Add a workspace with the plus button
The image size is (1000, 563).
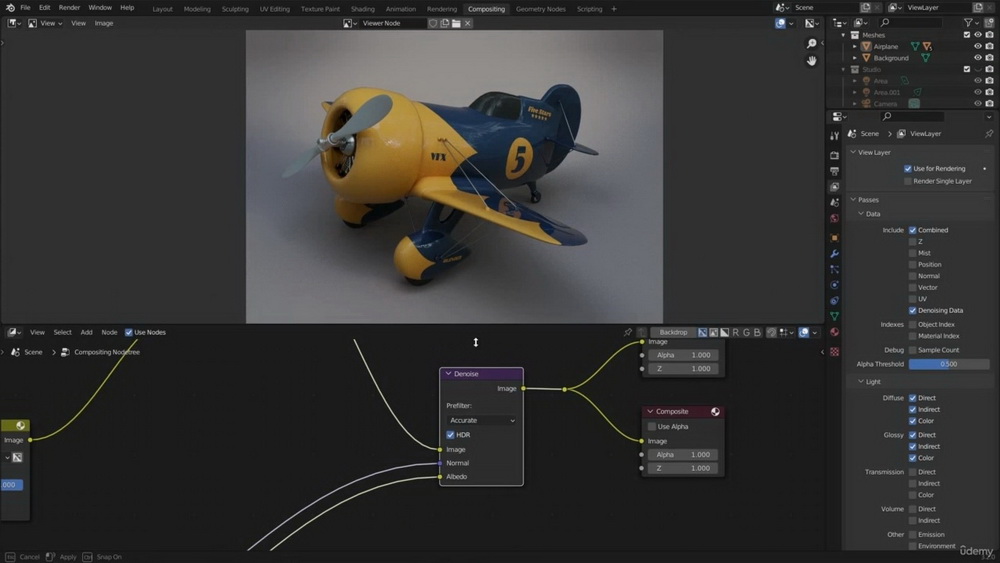tap(614, 9)
